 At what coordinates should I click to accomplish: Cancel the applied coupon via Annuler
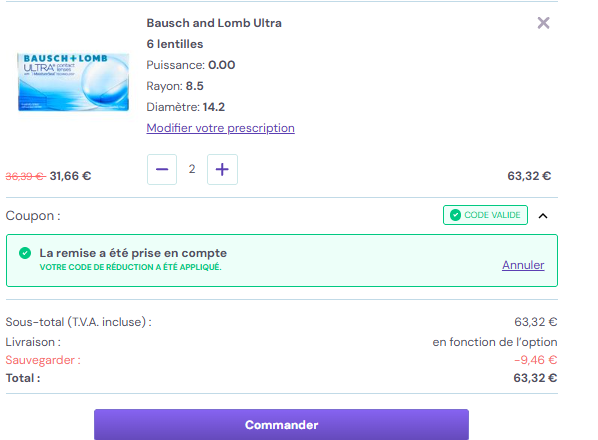pyautogui.click(x=523, y=265)
